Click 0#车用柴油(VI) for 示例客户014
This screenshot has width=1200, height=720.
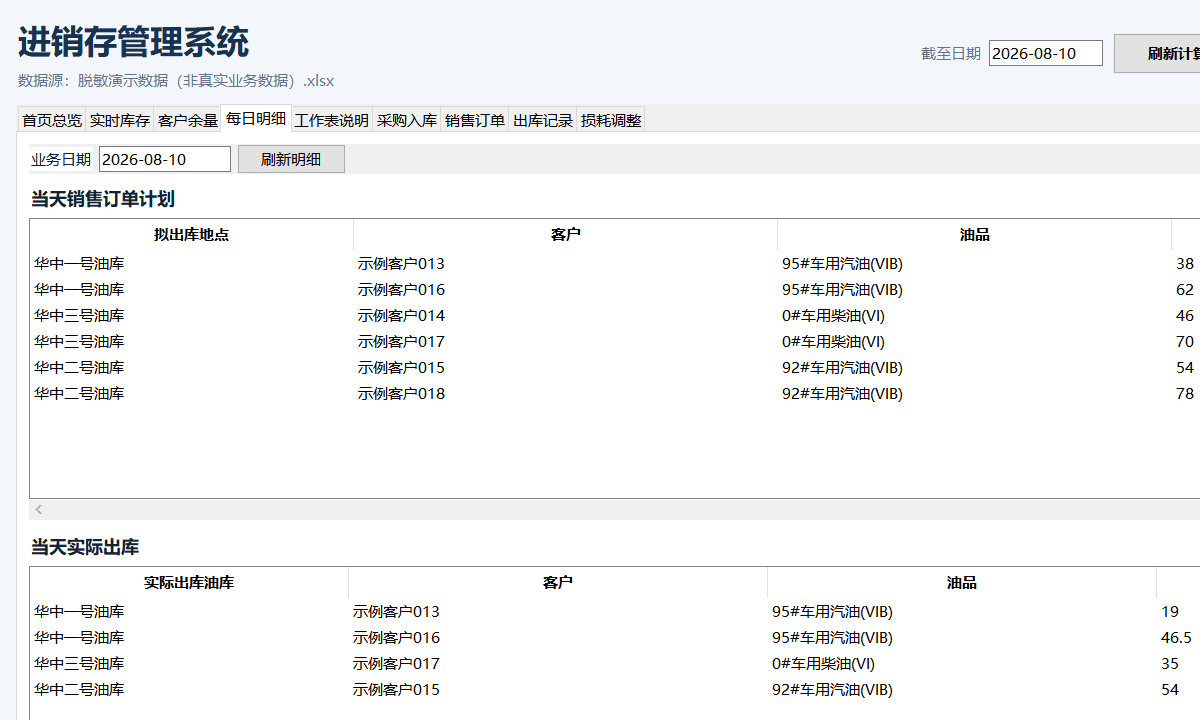833,316
